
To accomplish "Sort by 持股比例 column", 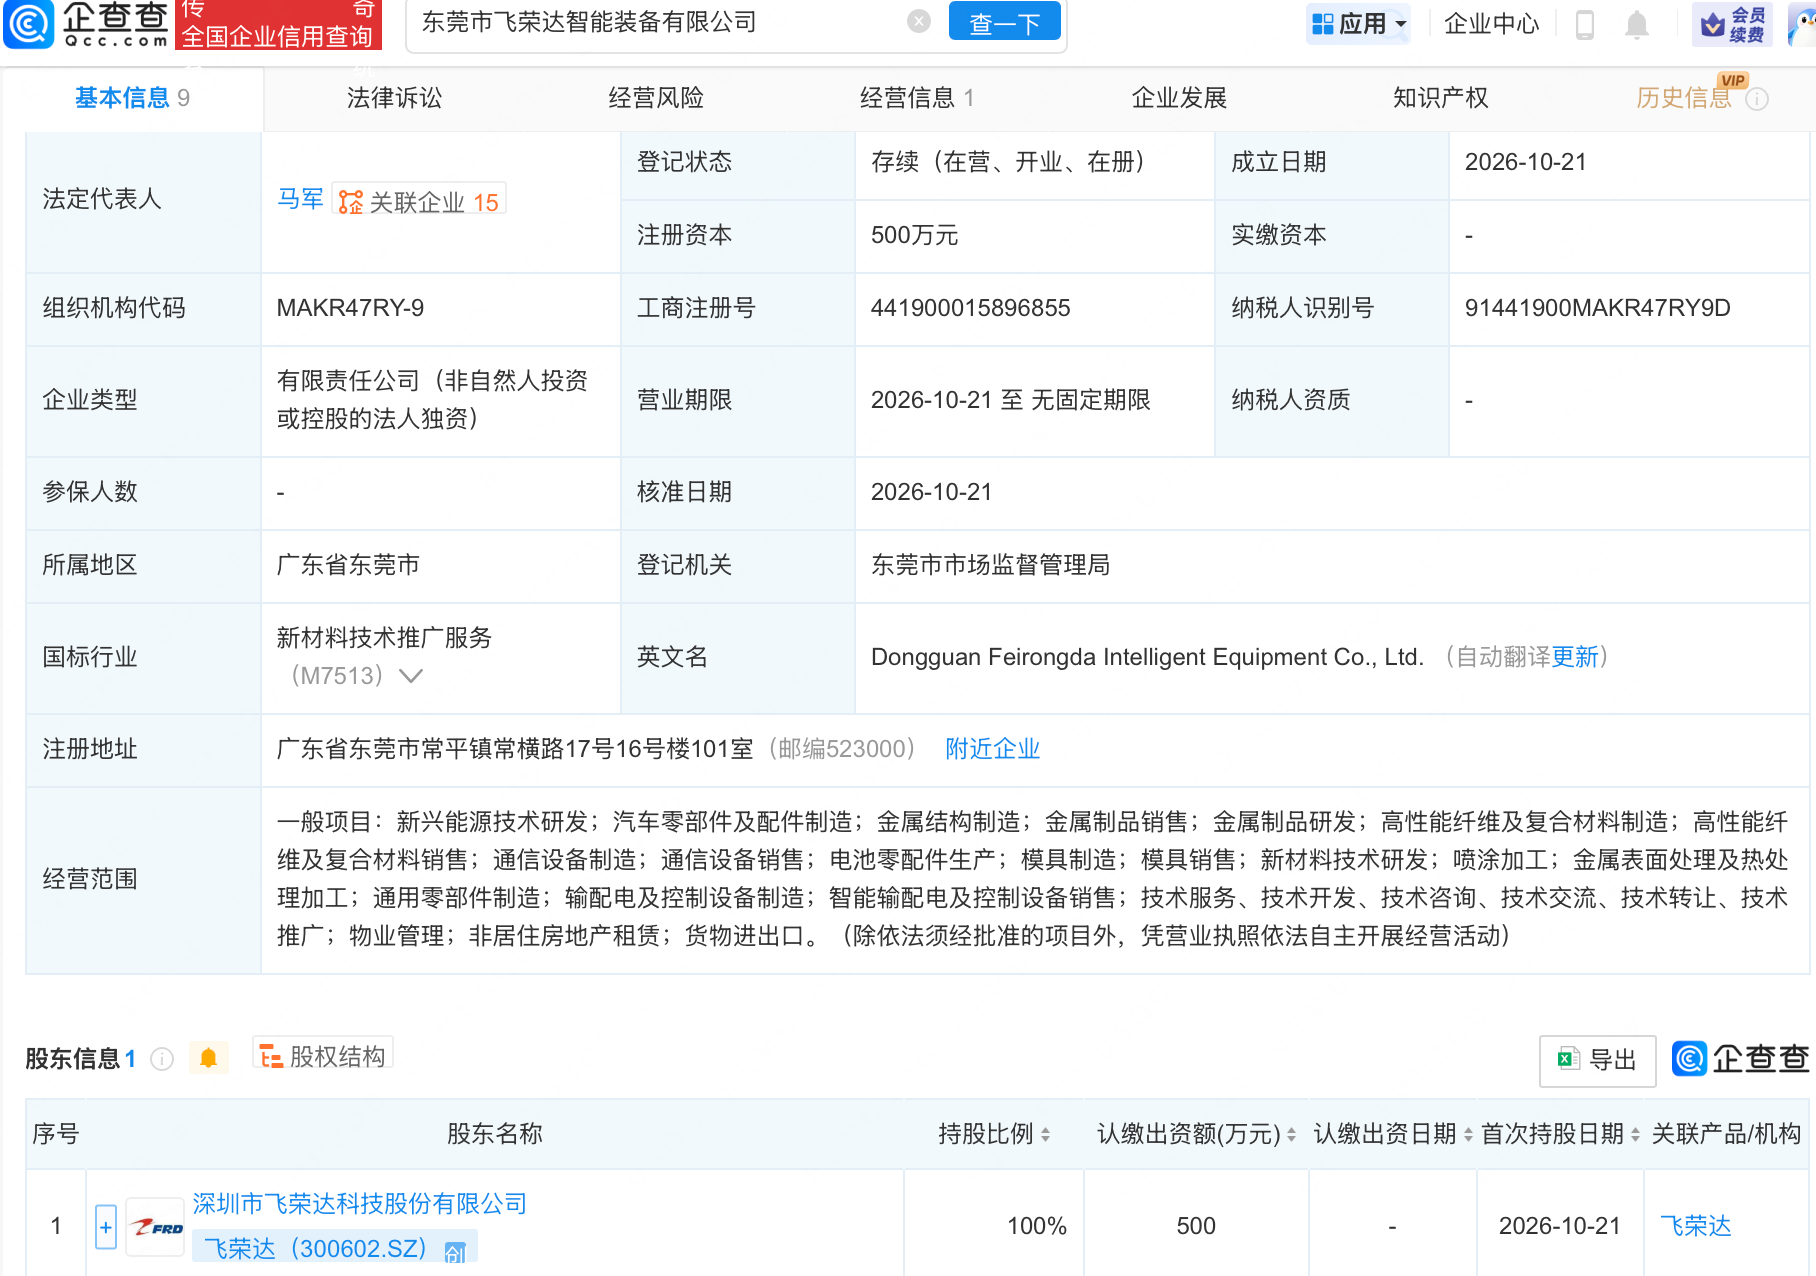I will tap(1045, 1134).
